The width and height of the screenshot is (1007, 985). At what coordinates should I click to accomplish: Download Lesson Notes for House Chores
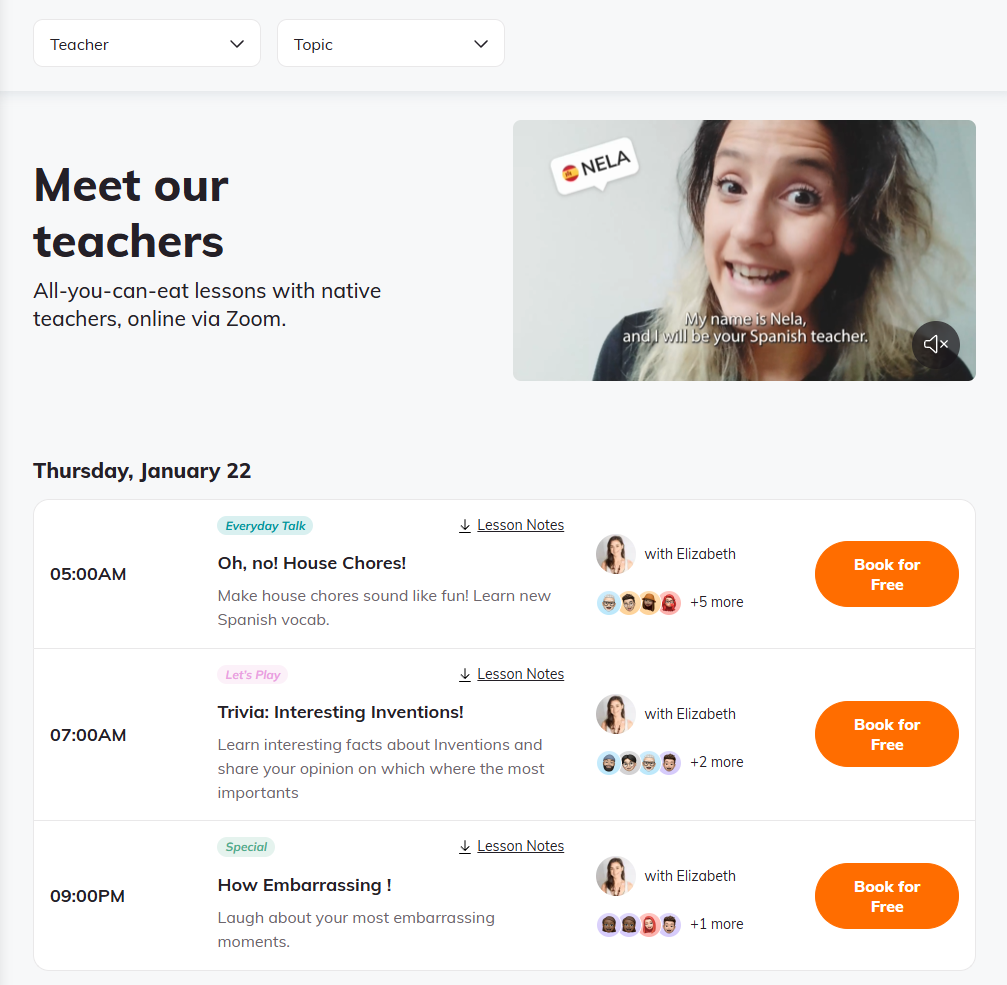point(512,525)
